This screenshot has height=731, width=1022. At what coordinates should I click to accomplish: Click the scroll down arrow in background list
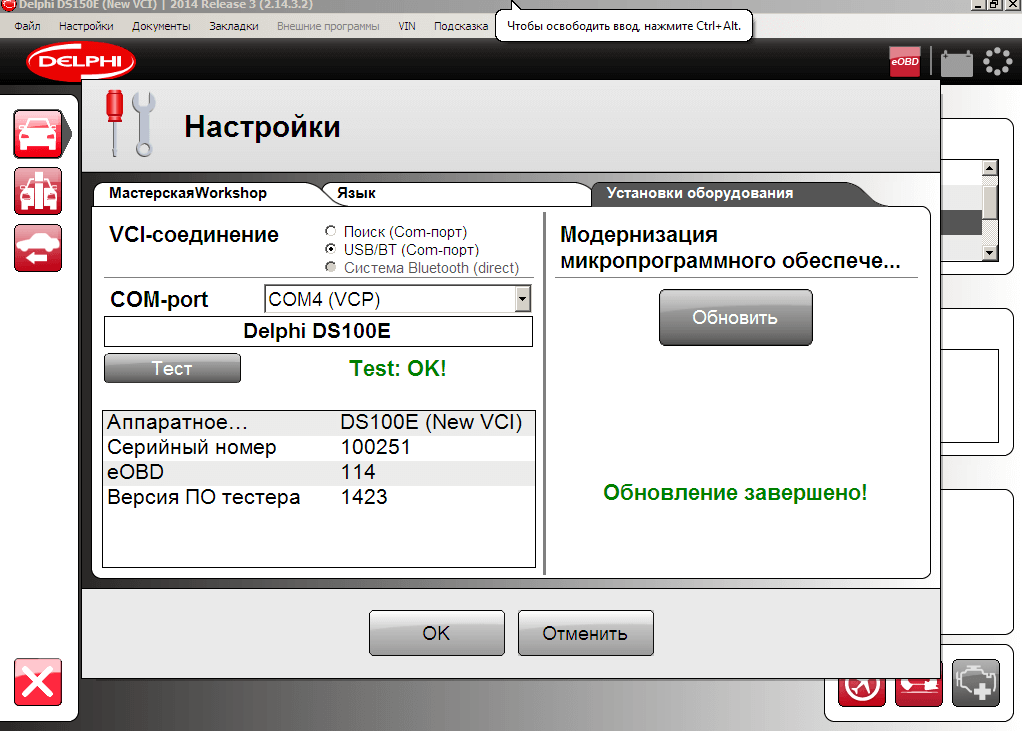pos(989,252)
